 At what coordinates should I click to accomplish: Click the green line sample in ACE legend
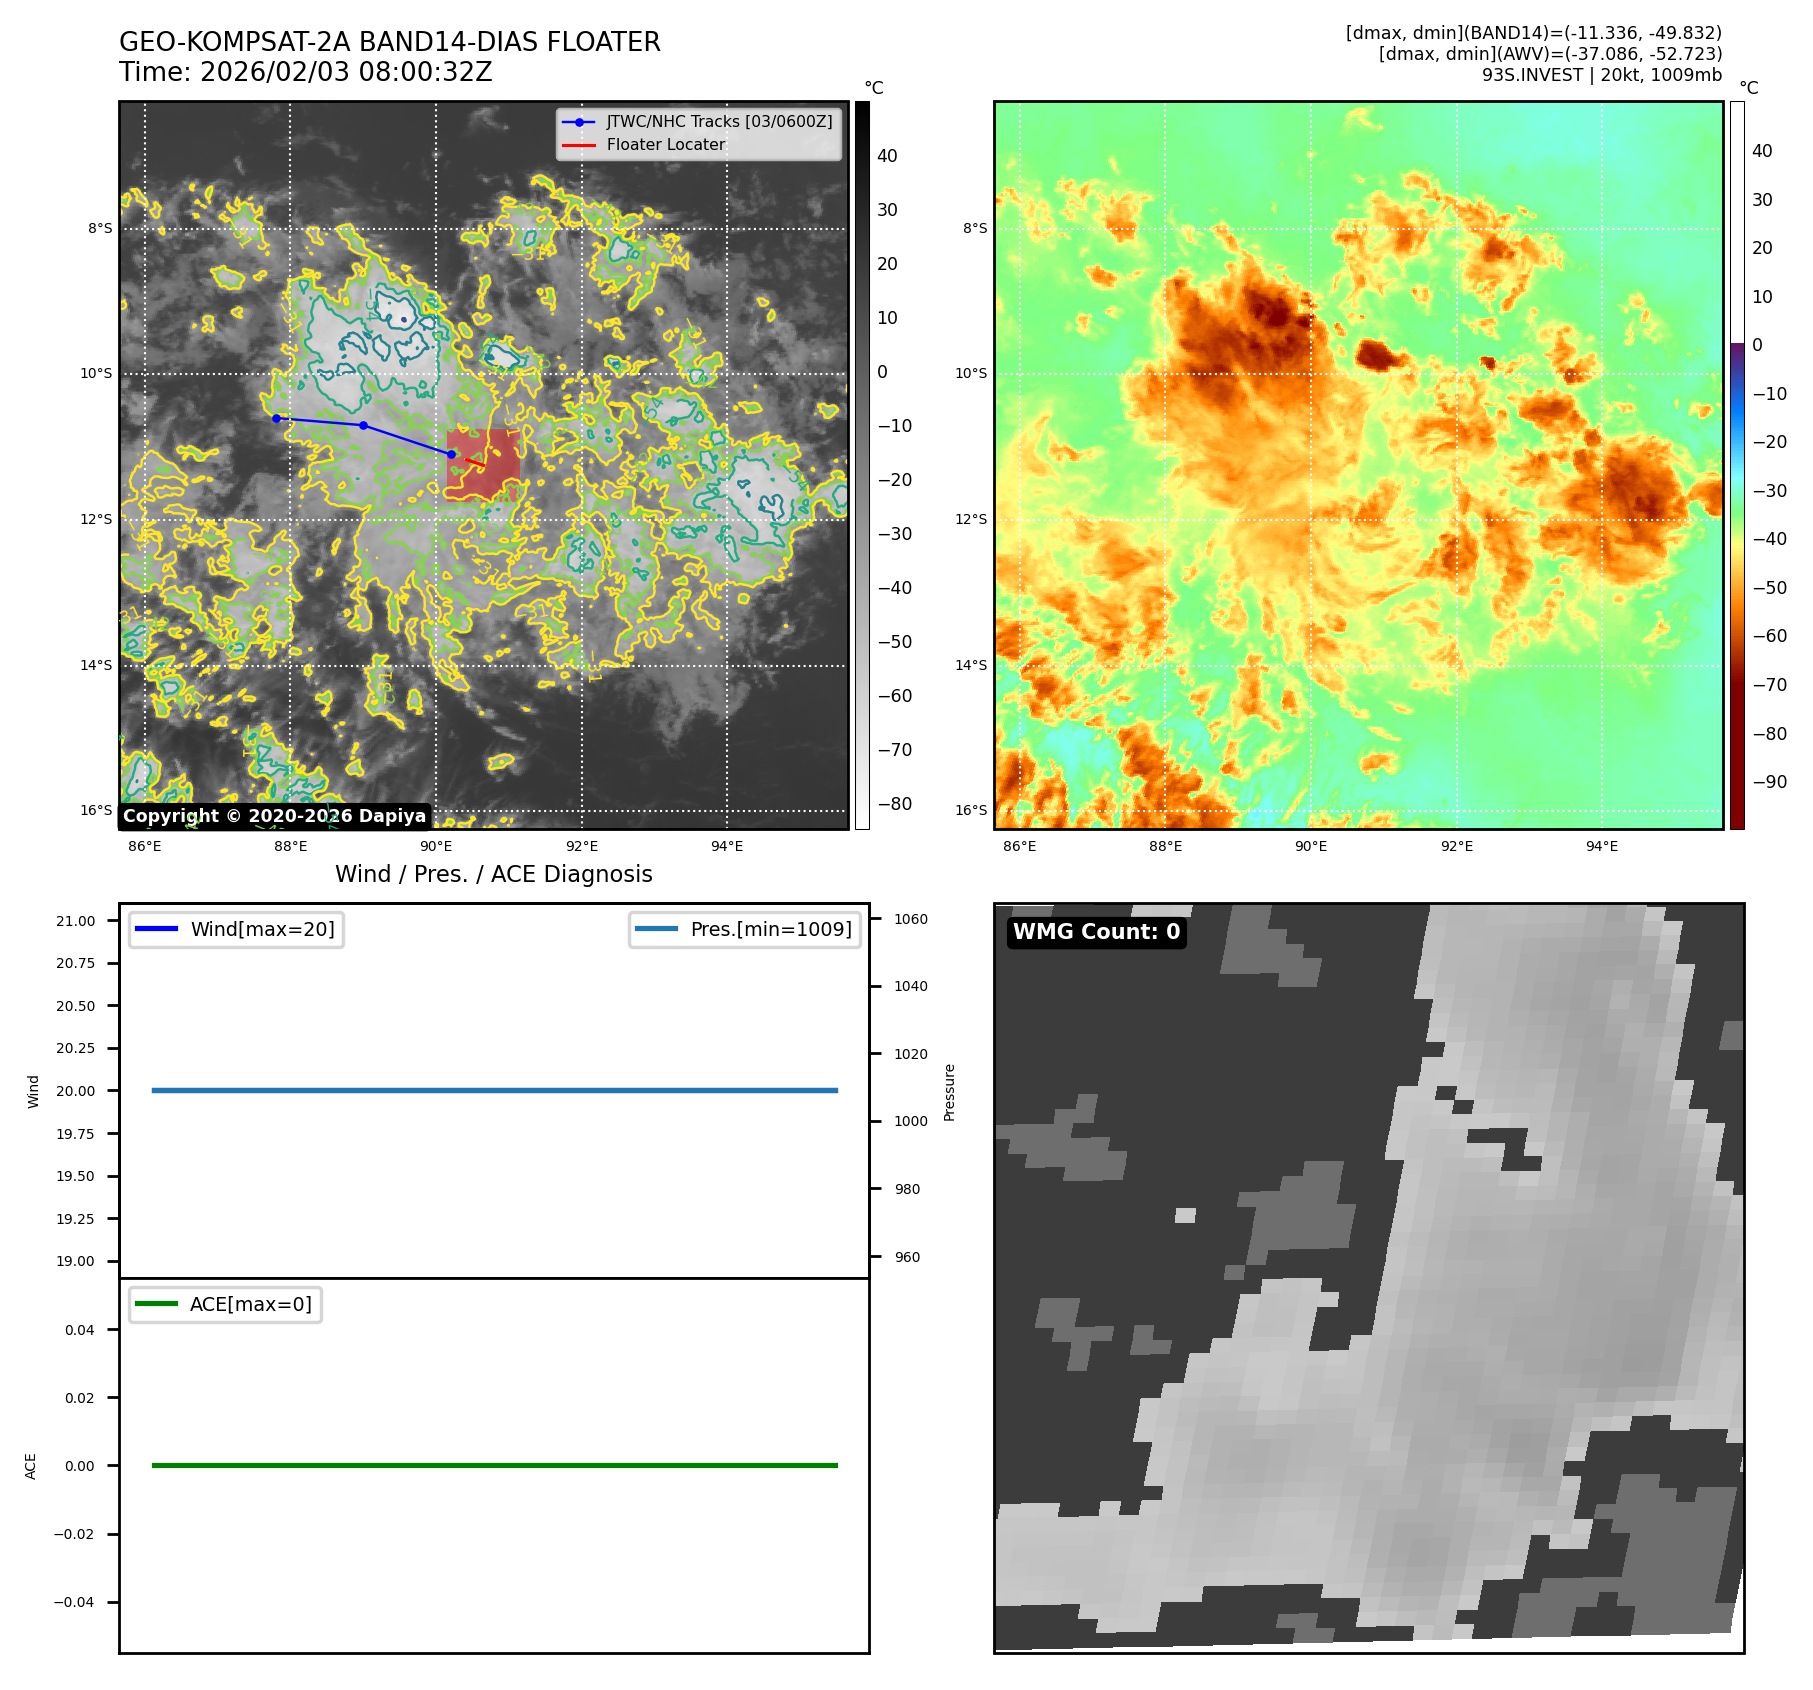tap(156, 1304)
